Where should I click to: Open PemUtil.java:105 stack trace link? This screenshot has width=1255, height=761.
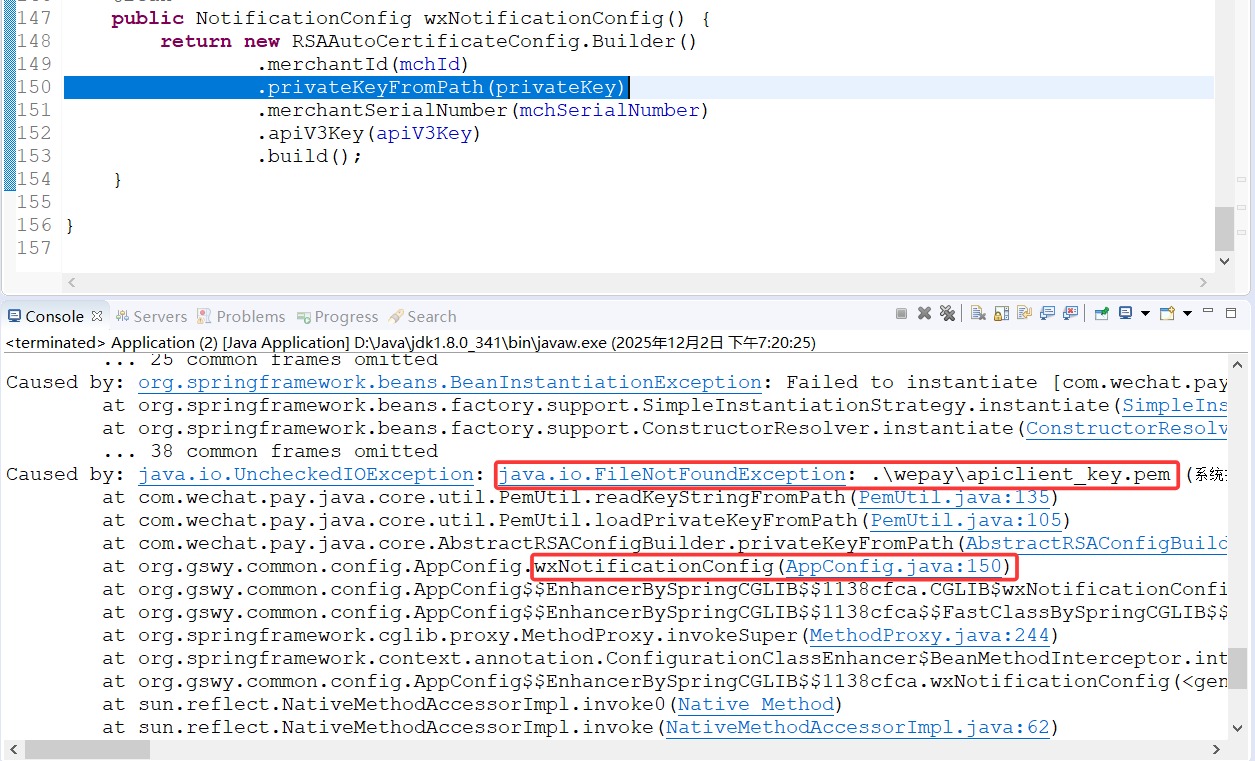[967, 521]
